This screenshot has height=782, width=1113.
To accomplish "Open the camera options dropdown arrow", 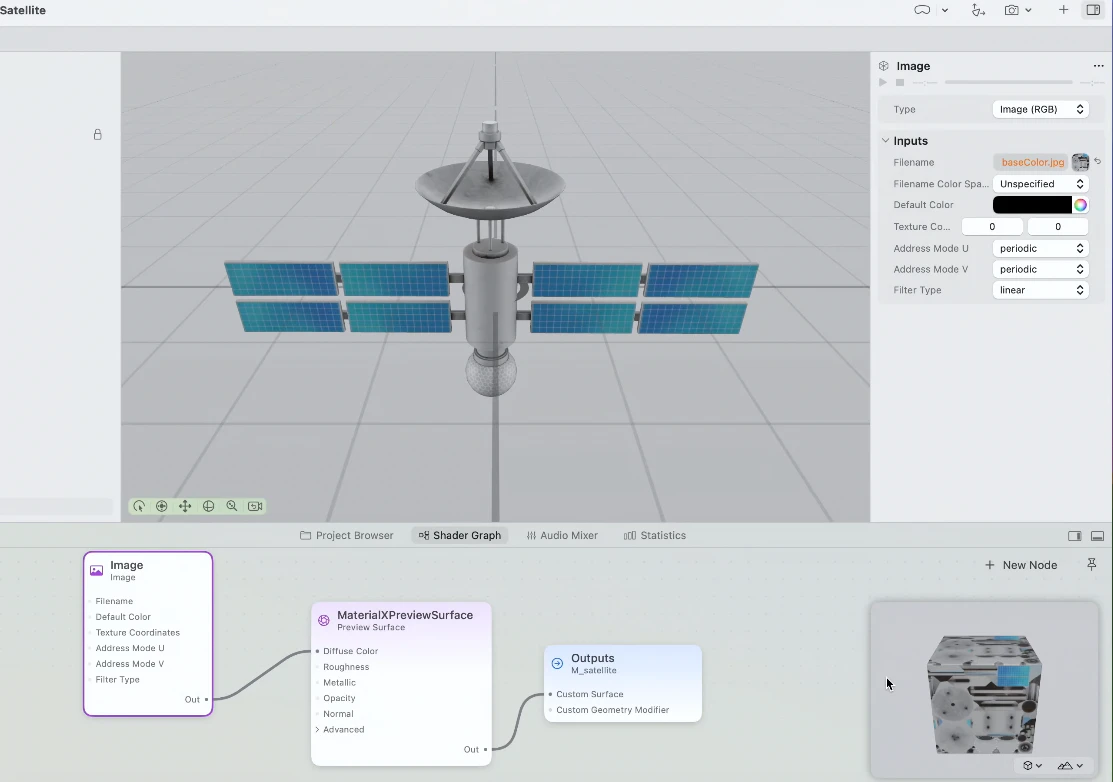I will [1028, 11].
